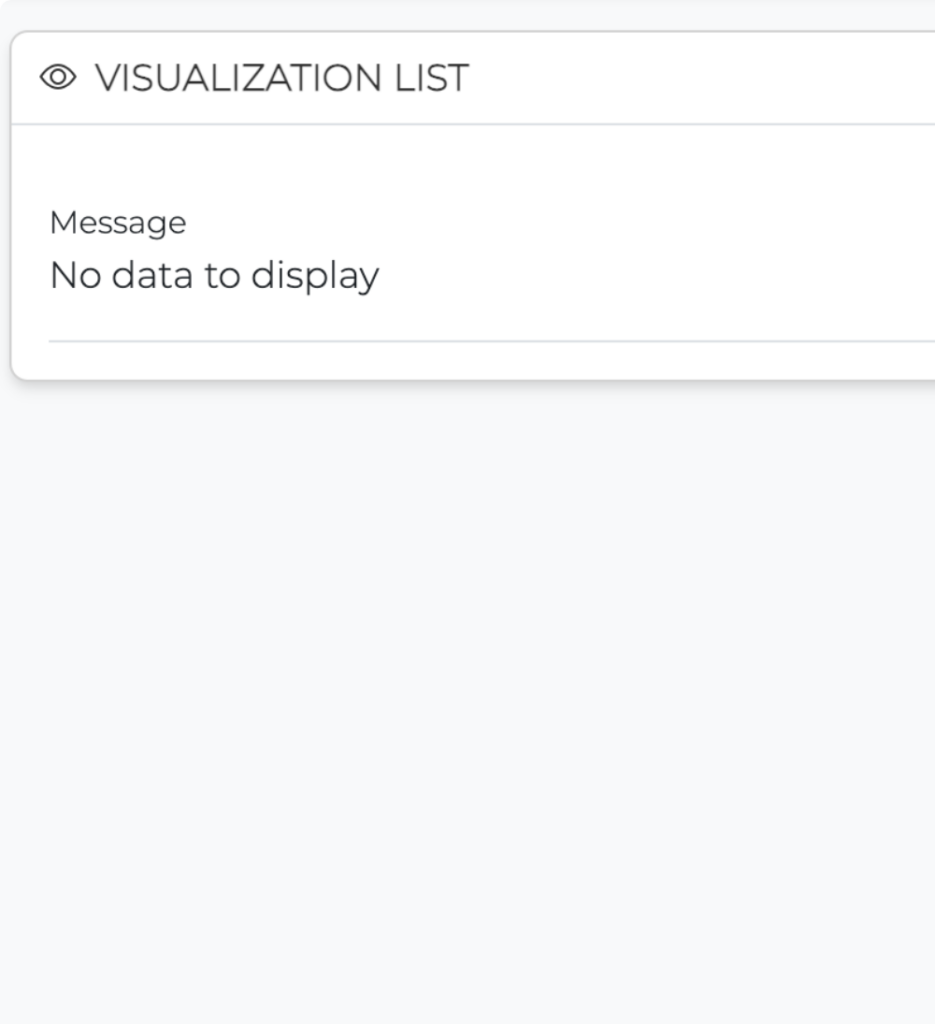Click the word No in the message
935x1024 pixels.
[76, 275]
